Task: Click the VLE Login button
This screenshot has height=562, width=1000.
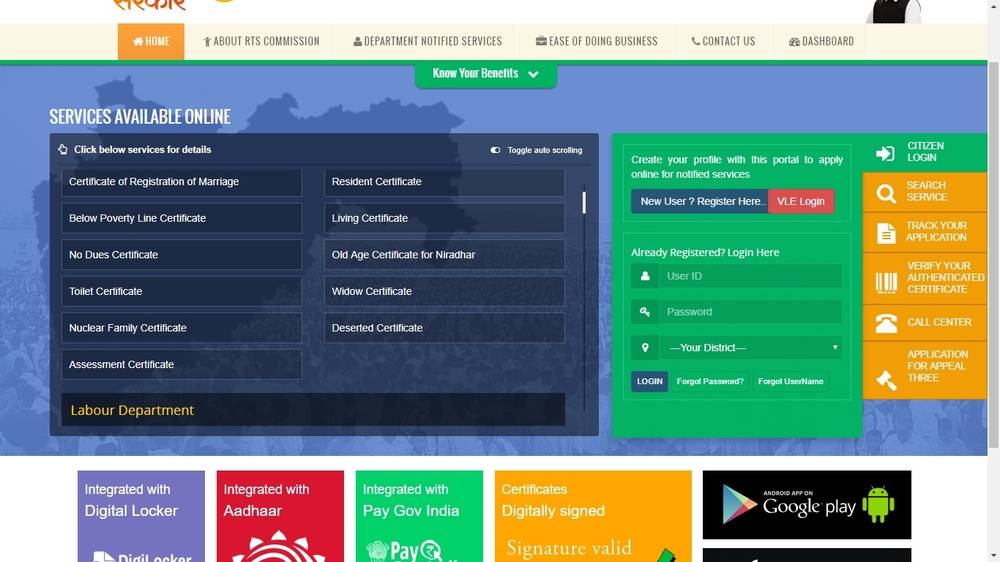Action: pos(800,201)
